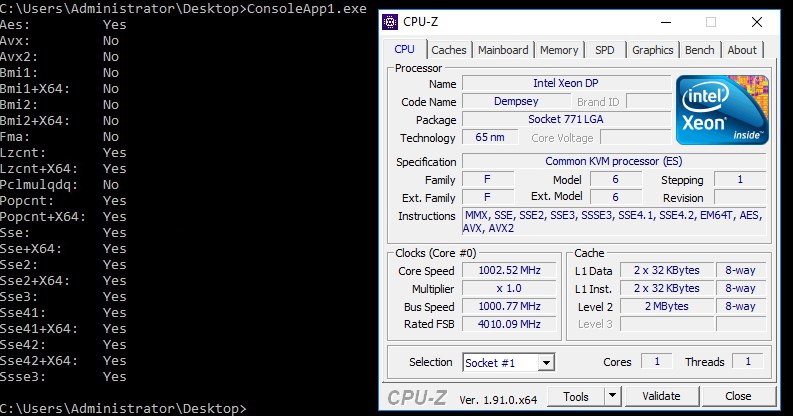This screenshot has width=793, height=416.
Task: Click the Tools button
Action: tap(576, 396)
